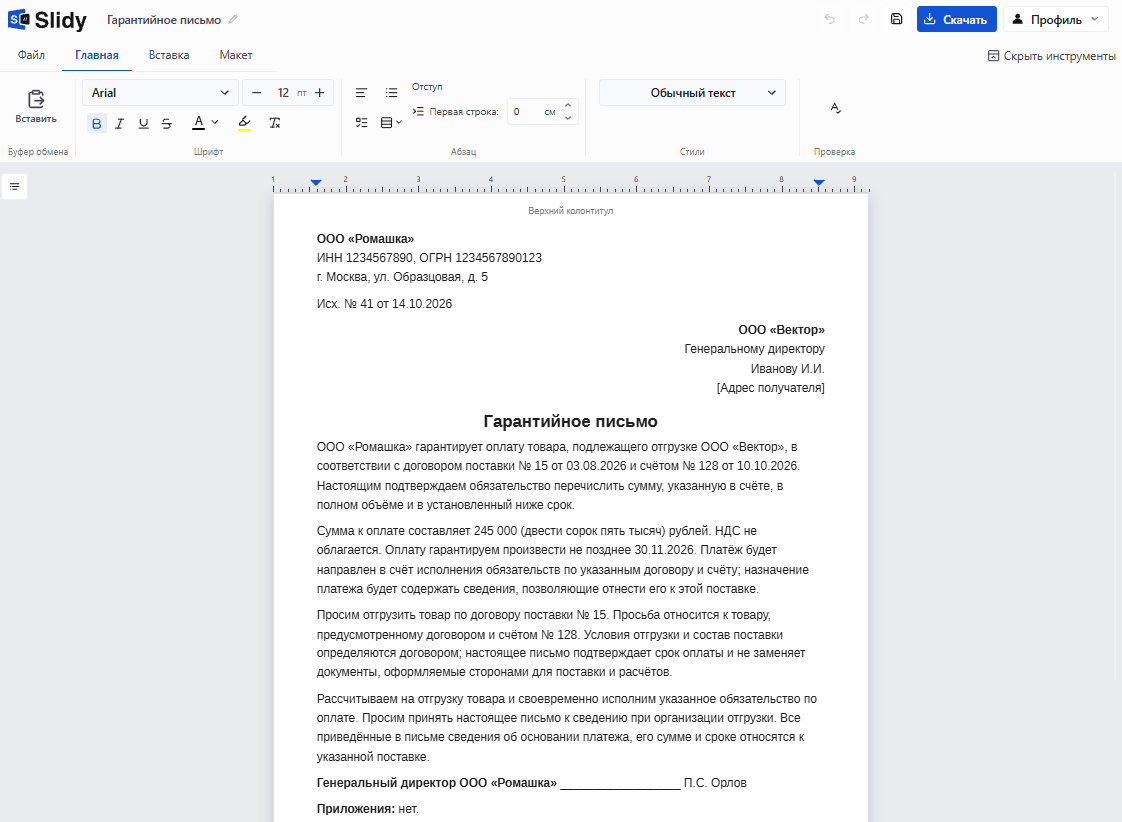The width and height of the screenshot is (1122, 822).
Task: Click the word Приложения:
Action: click(x=356, y=809)
